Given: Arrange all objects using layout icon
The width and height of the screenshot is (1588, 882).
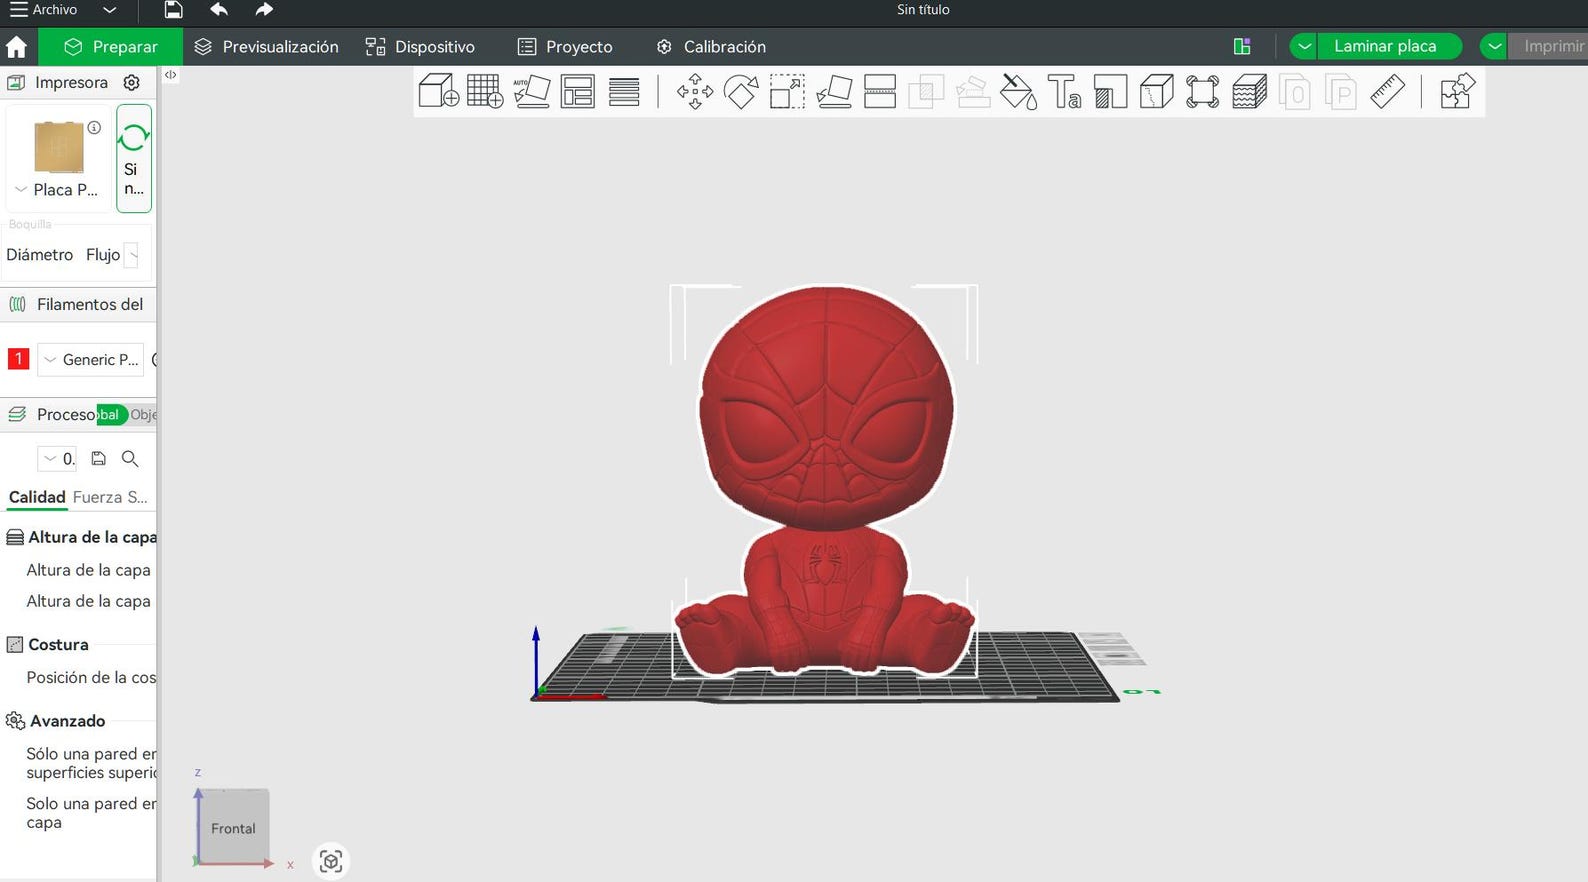Looking at the screenshot, I should pos(578,92).
